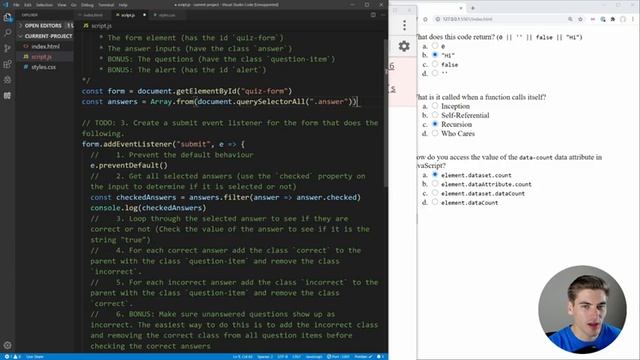The height and width of the screenshot is (360, 640).
Task: Click the Spaces indentation selector
Action: (x=264, y=357)
